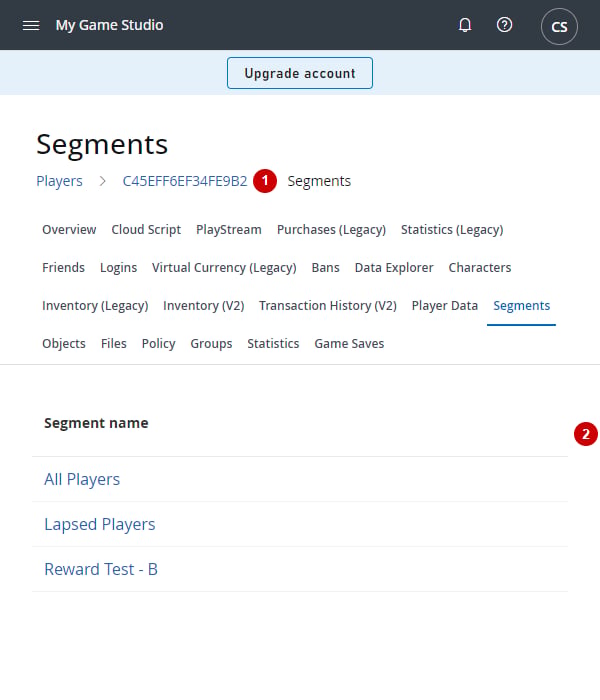This screenshot has width=600, height=700.
Task: Switch to the Bans tab
Action: click(325, 267)
